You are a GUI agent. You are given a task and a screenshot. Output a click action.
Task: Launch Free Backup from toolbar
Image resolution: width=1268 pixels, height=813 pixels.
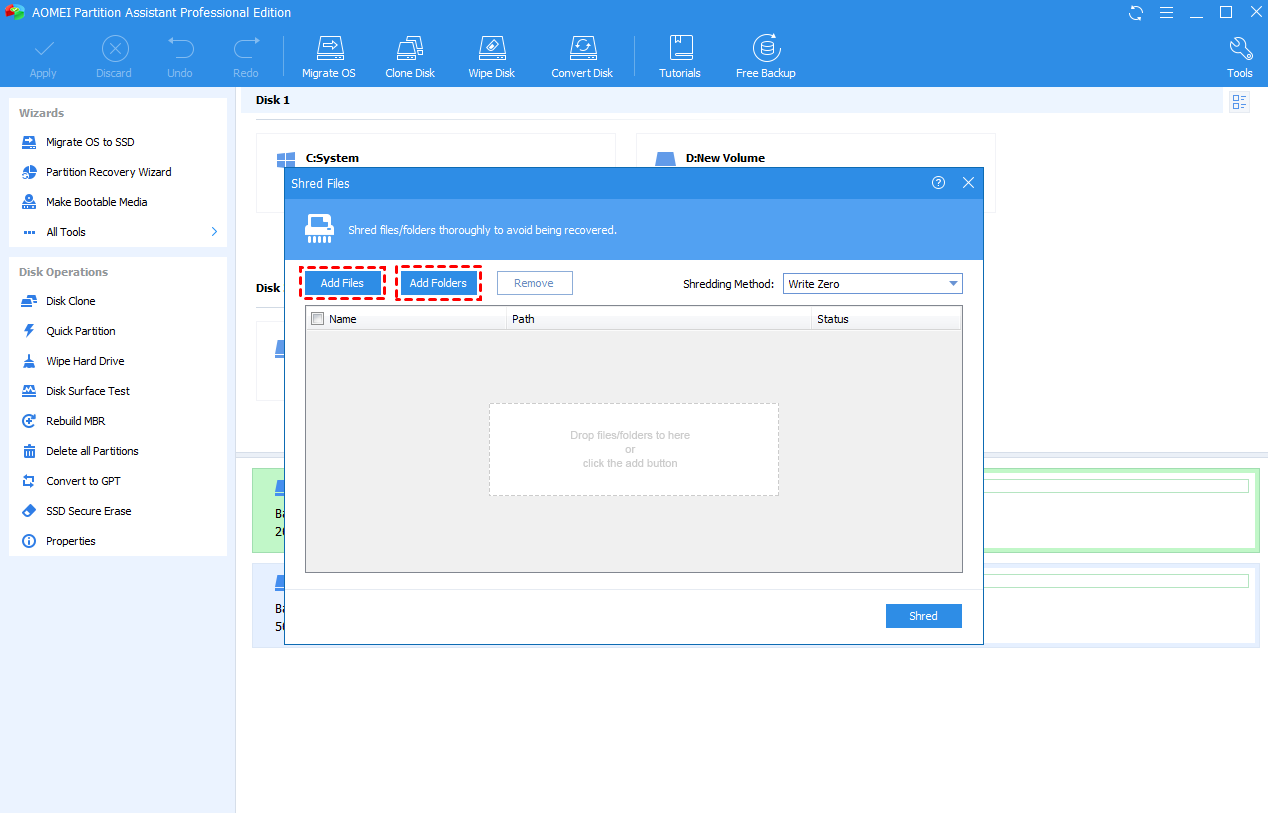[x=766, y=57]
